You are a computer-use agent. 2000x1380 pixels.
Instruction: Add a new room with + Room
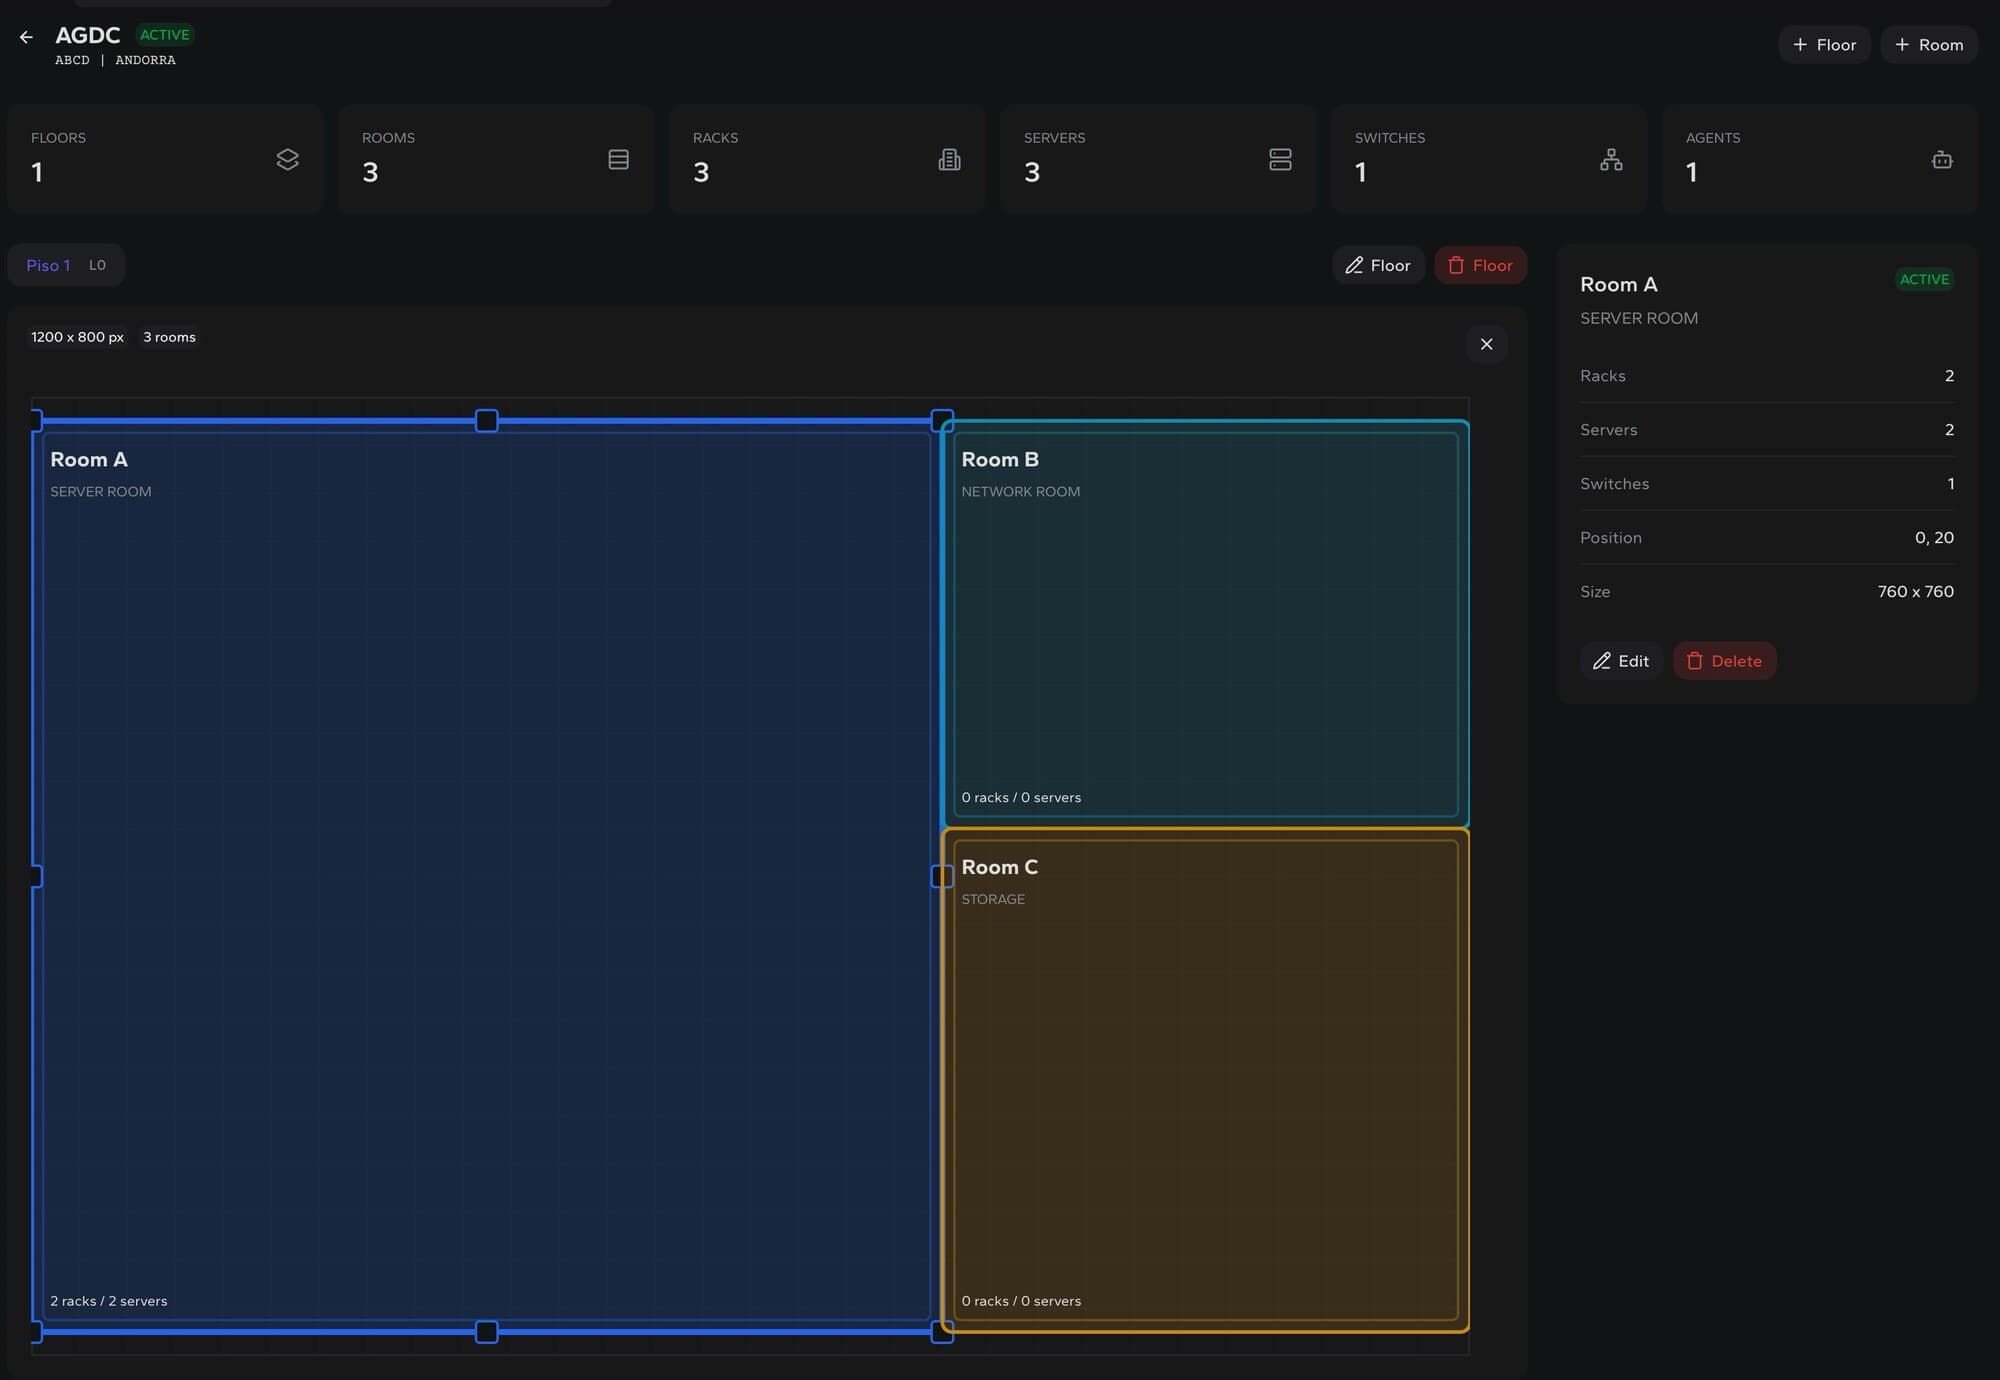click(1928, 45)
